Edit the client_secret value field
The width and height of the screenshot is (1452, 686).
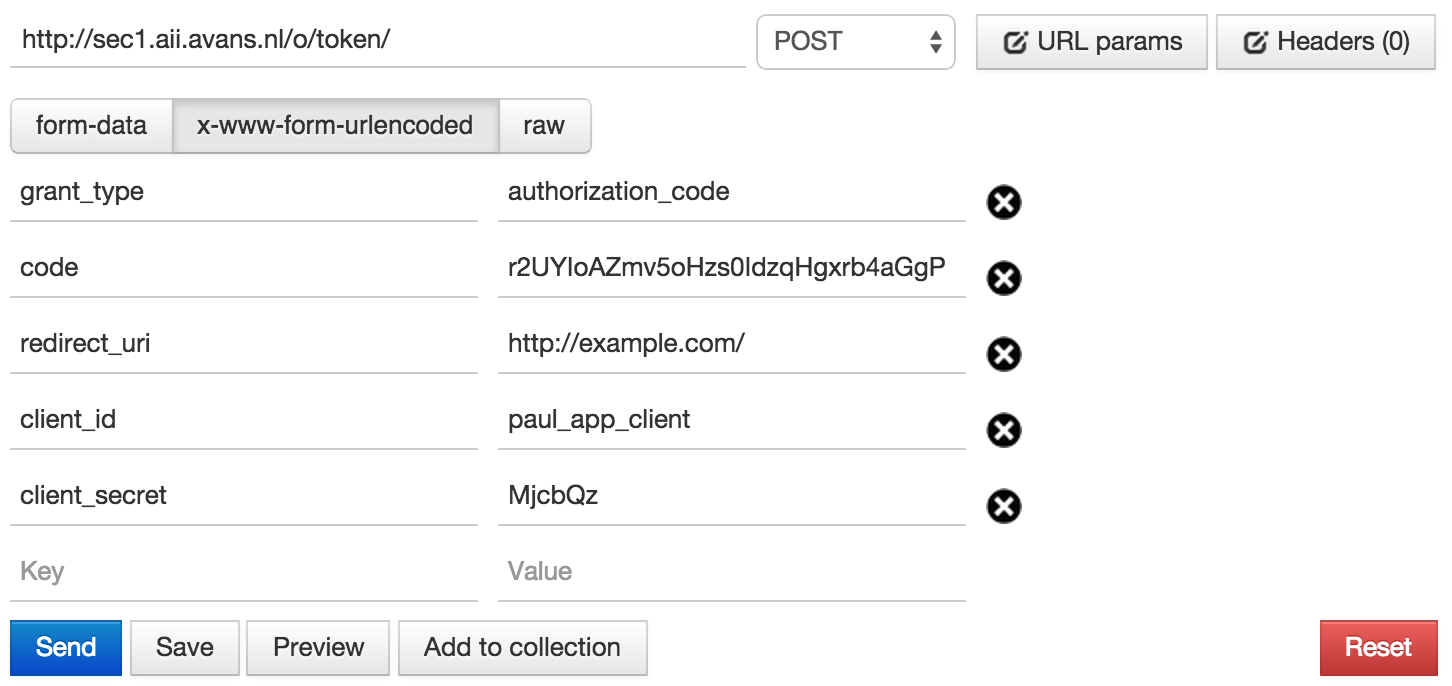pyautogui.click(x=731, y=496)
